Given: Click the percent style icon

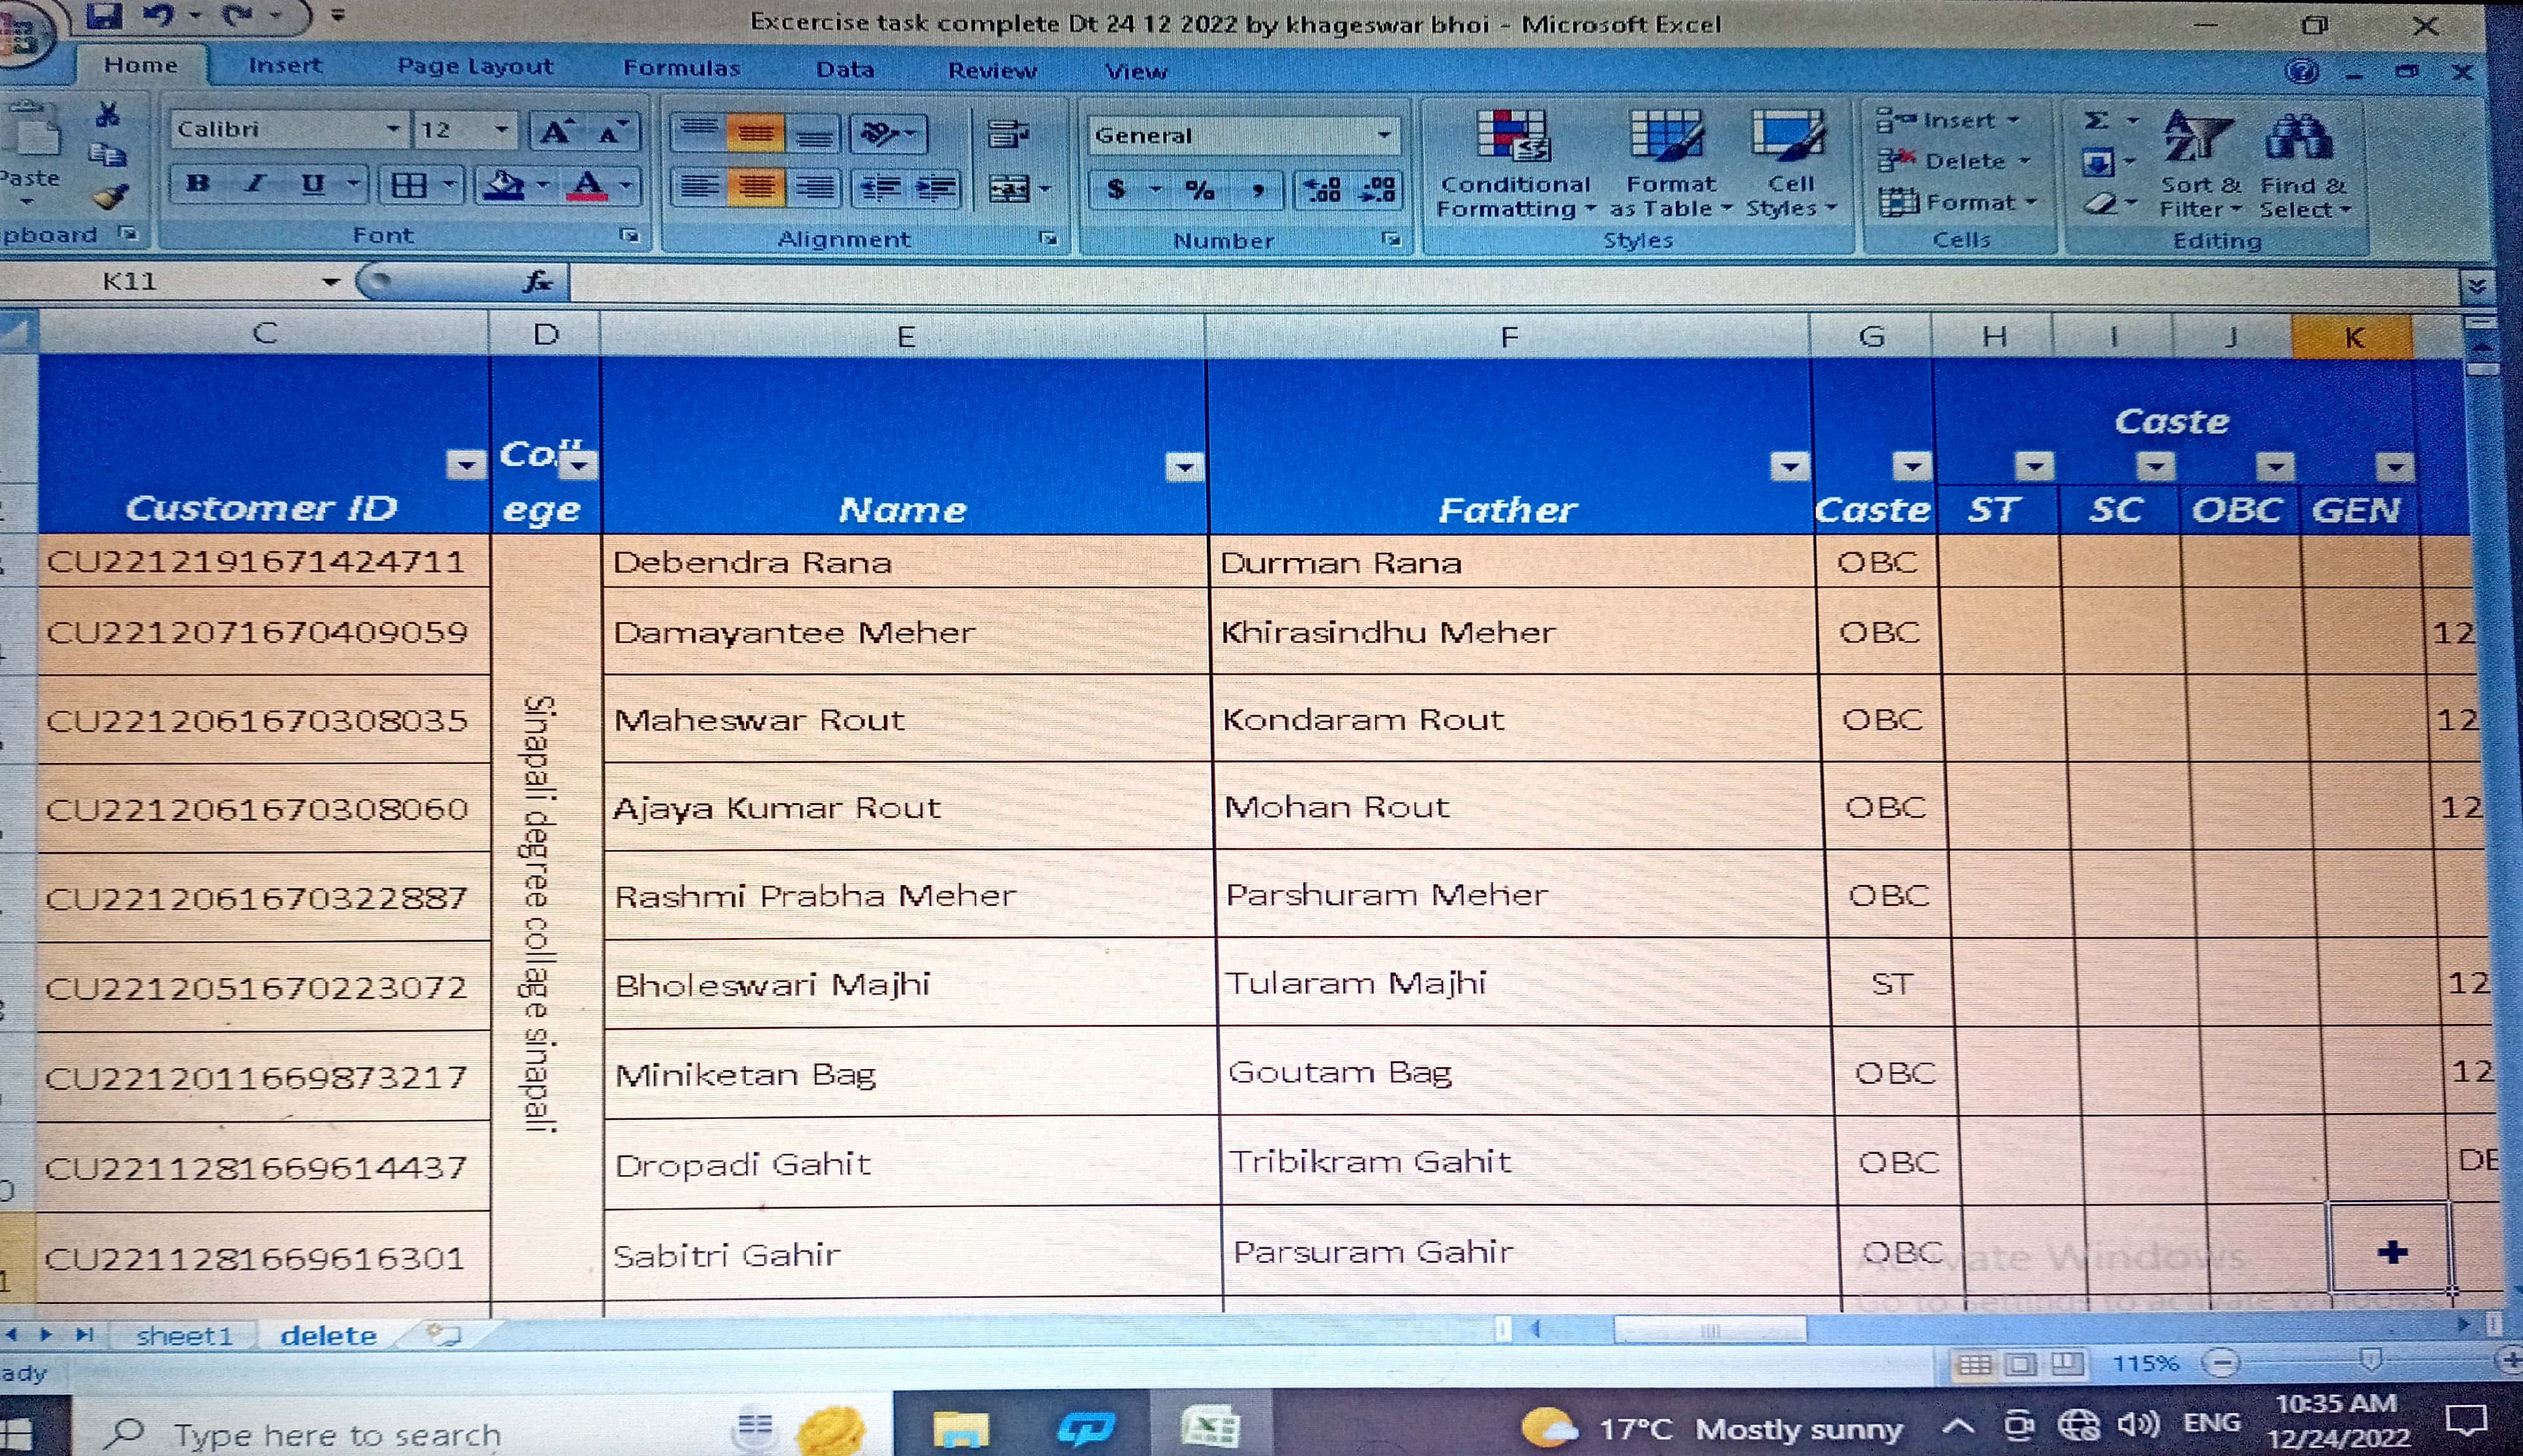Looking at the screenshot, I should click(1199, 190).
